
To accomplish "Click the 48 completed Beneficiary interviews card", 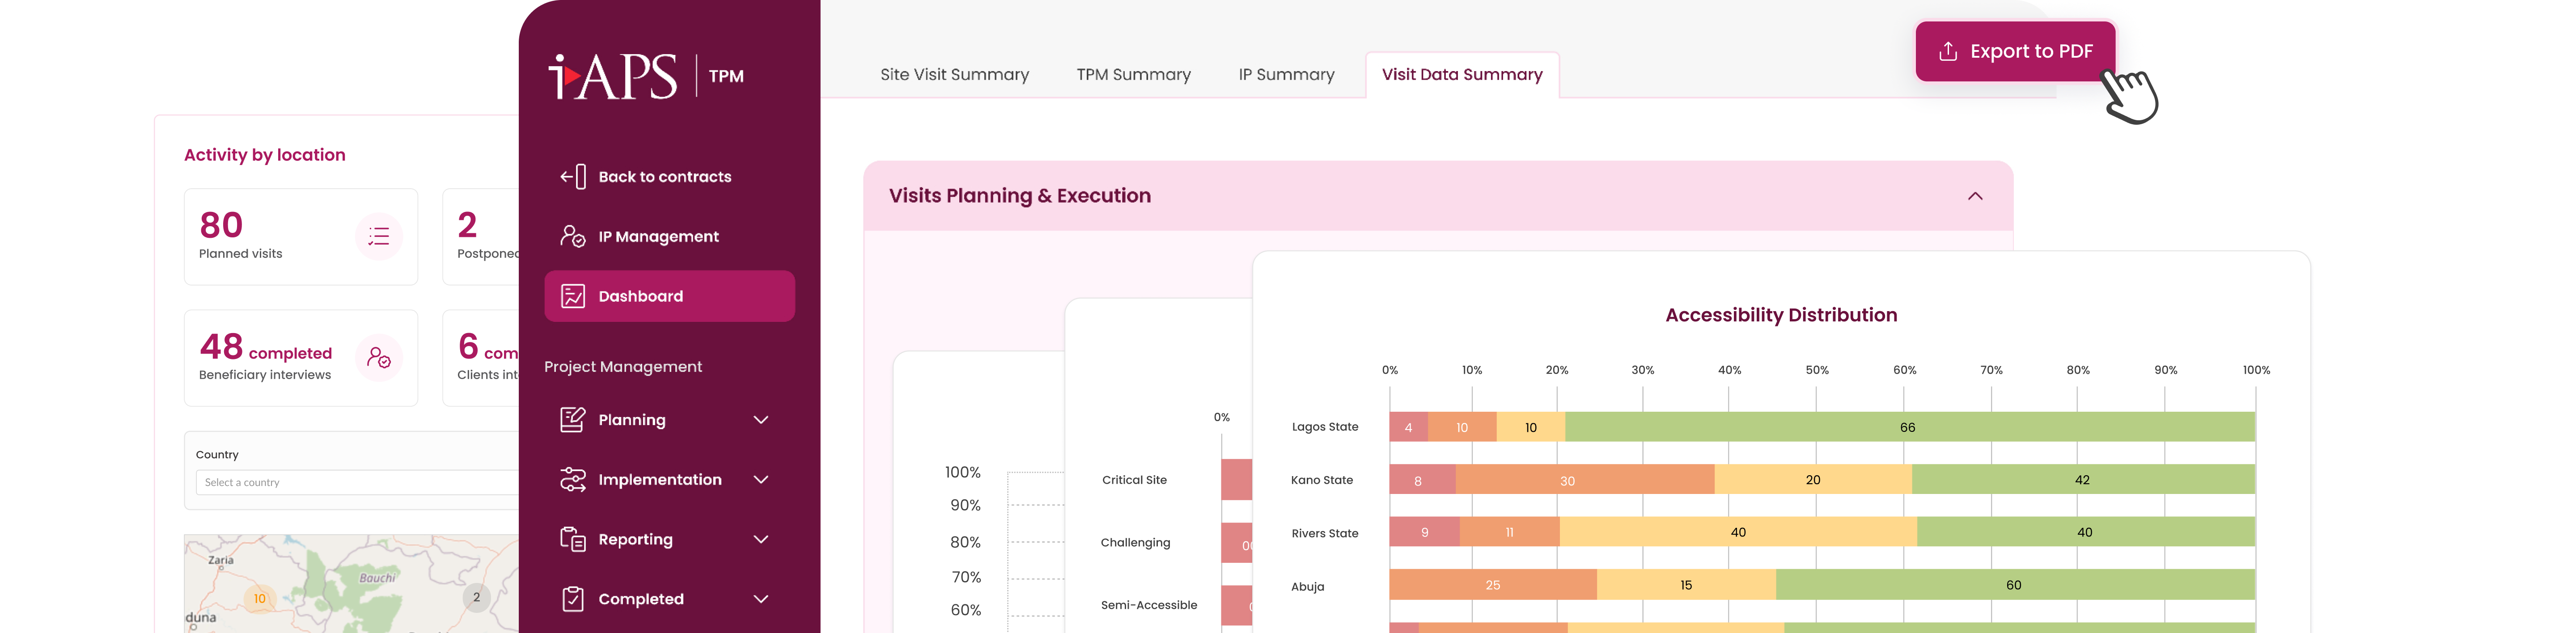I will pos(301,358).
